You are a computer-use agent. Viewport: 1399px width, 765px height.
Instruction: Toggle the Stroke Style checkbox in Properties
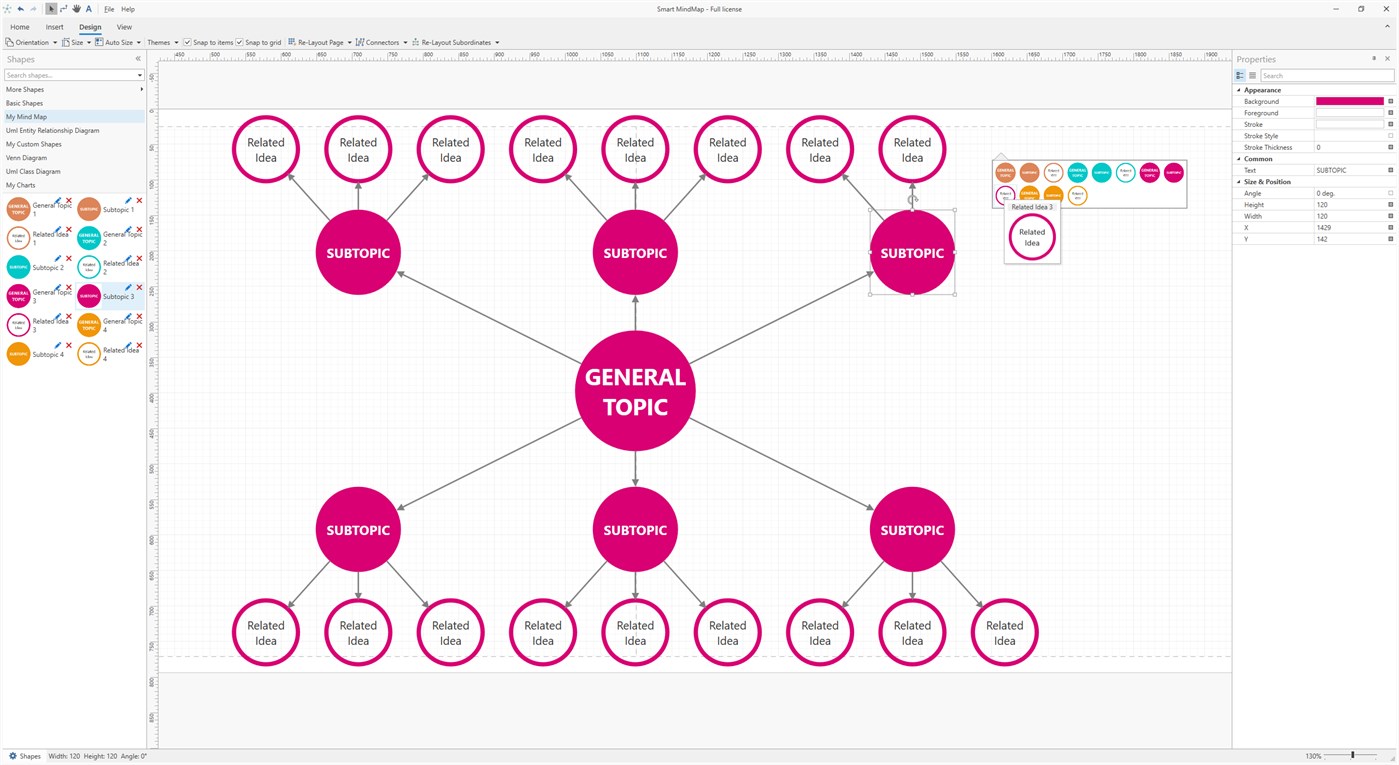1389,135
